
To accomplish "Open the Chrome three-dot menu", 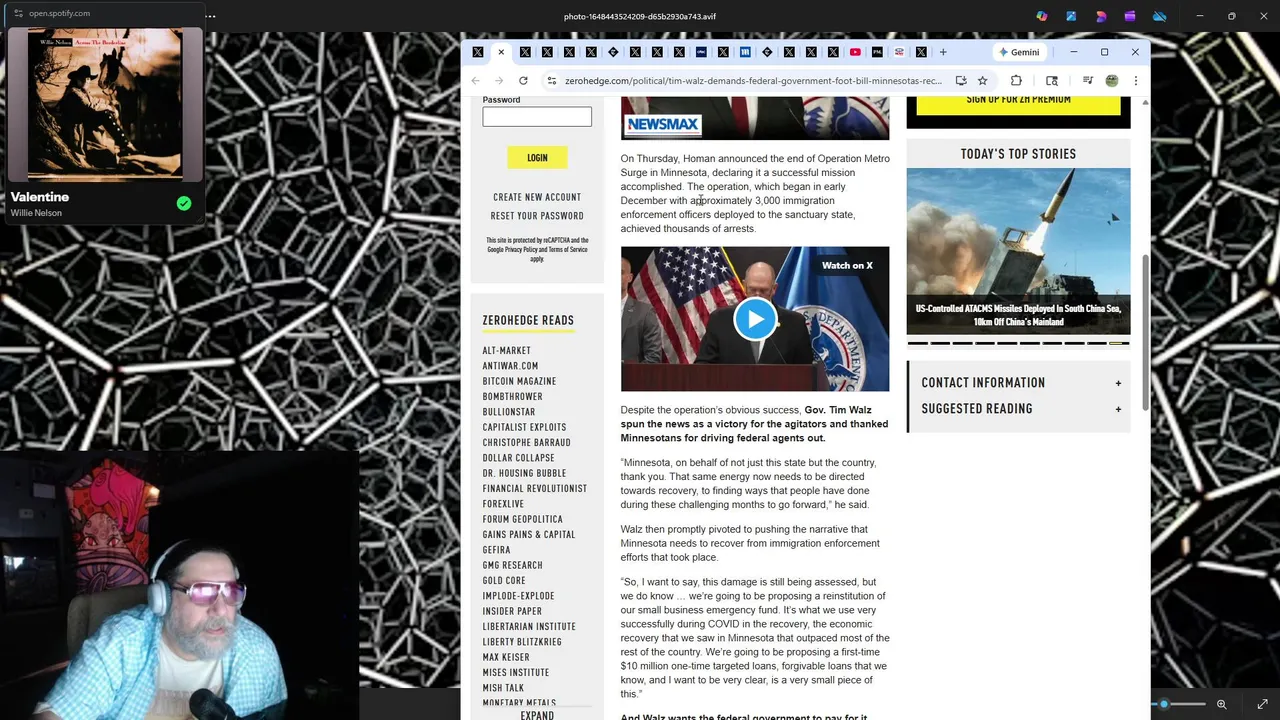I will [x=1135, y=81].
